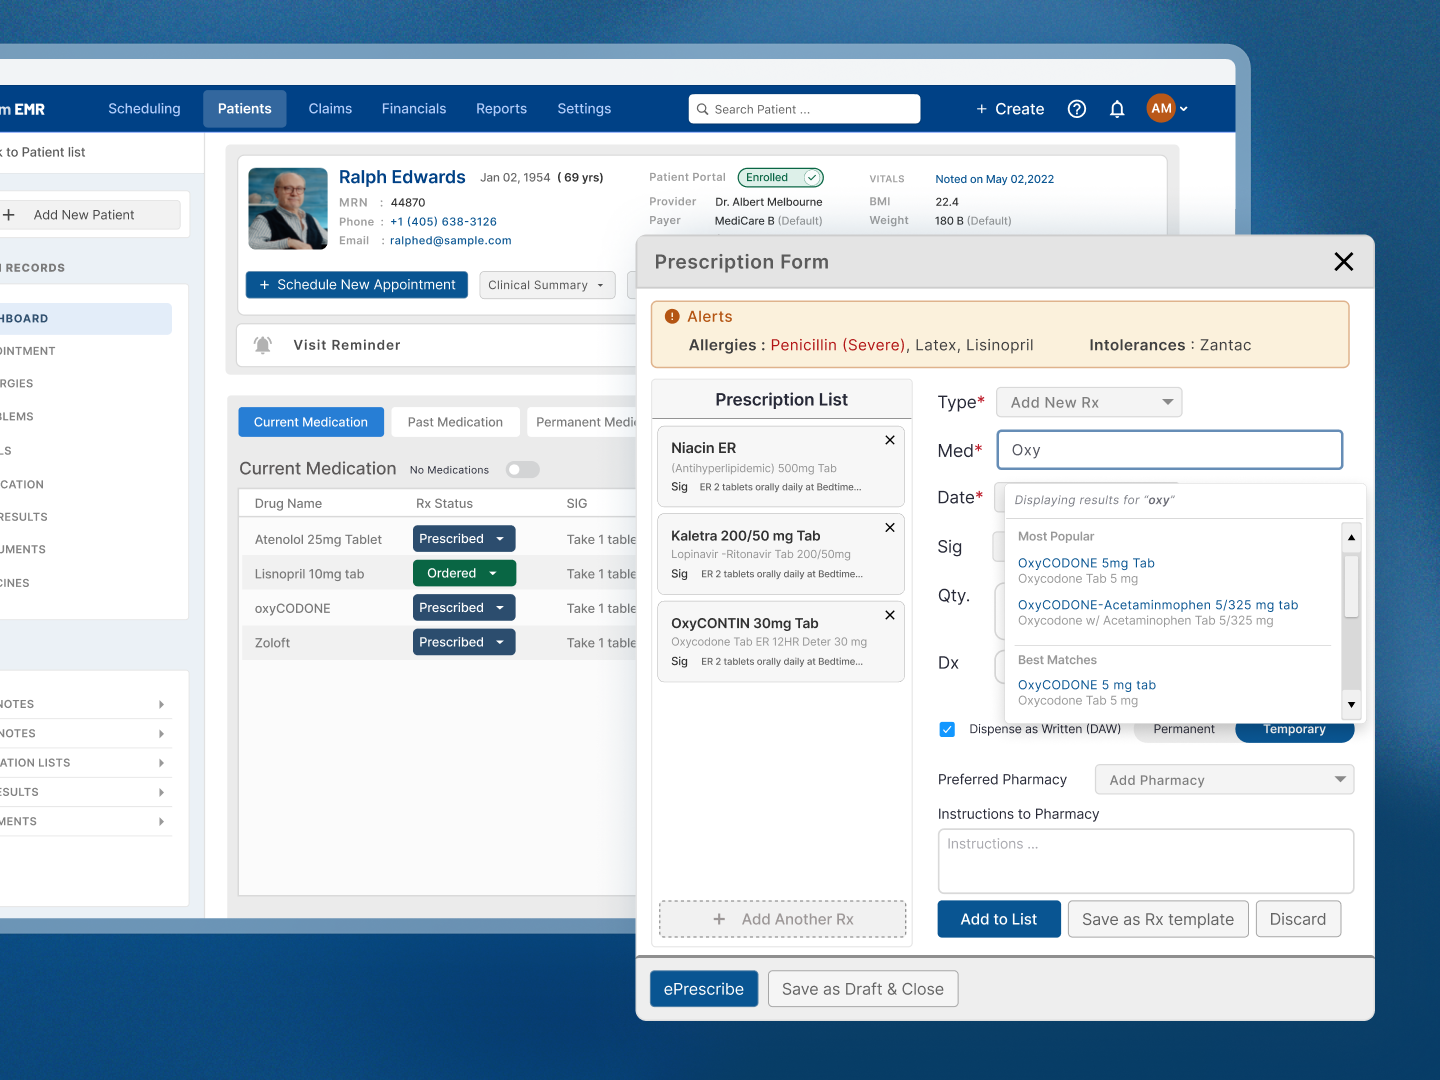Screen dimensions: 1440x1080
Task: Click Add Another Rx plus icon
Action: click(719, 918)
